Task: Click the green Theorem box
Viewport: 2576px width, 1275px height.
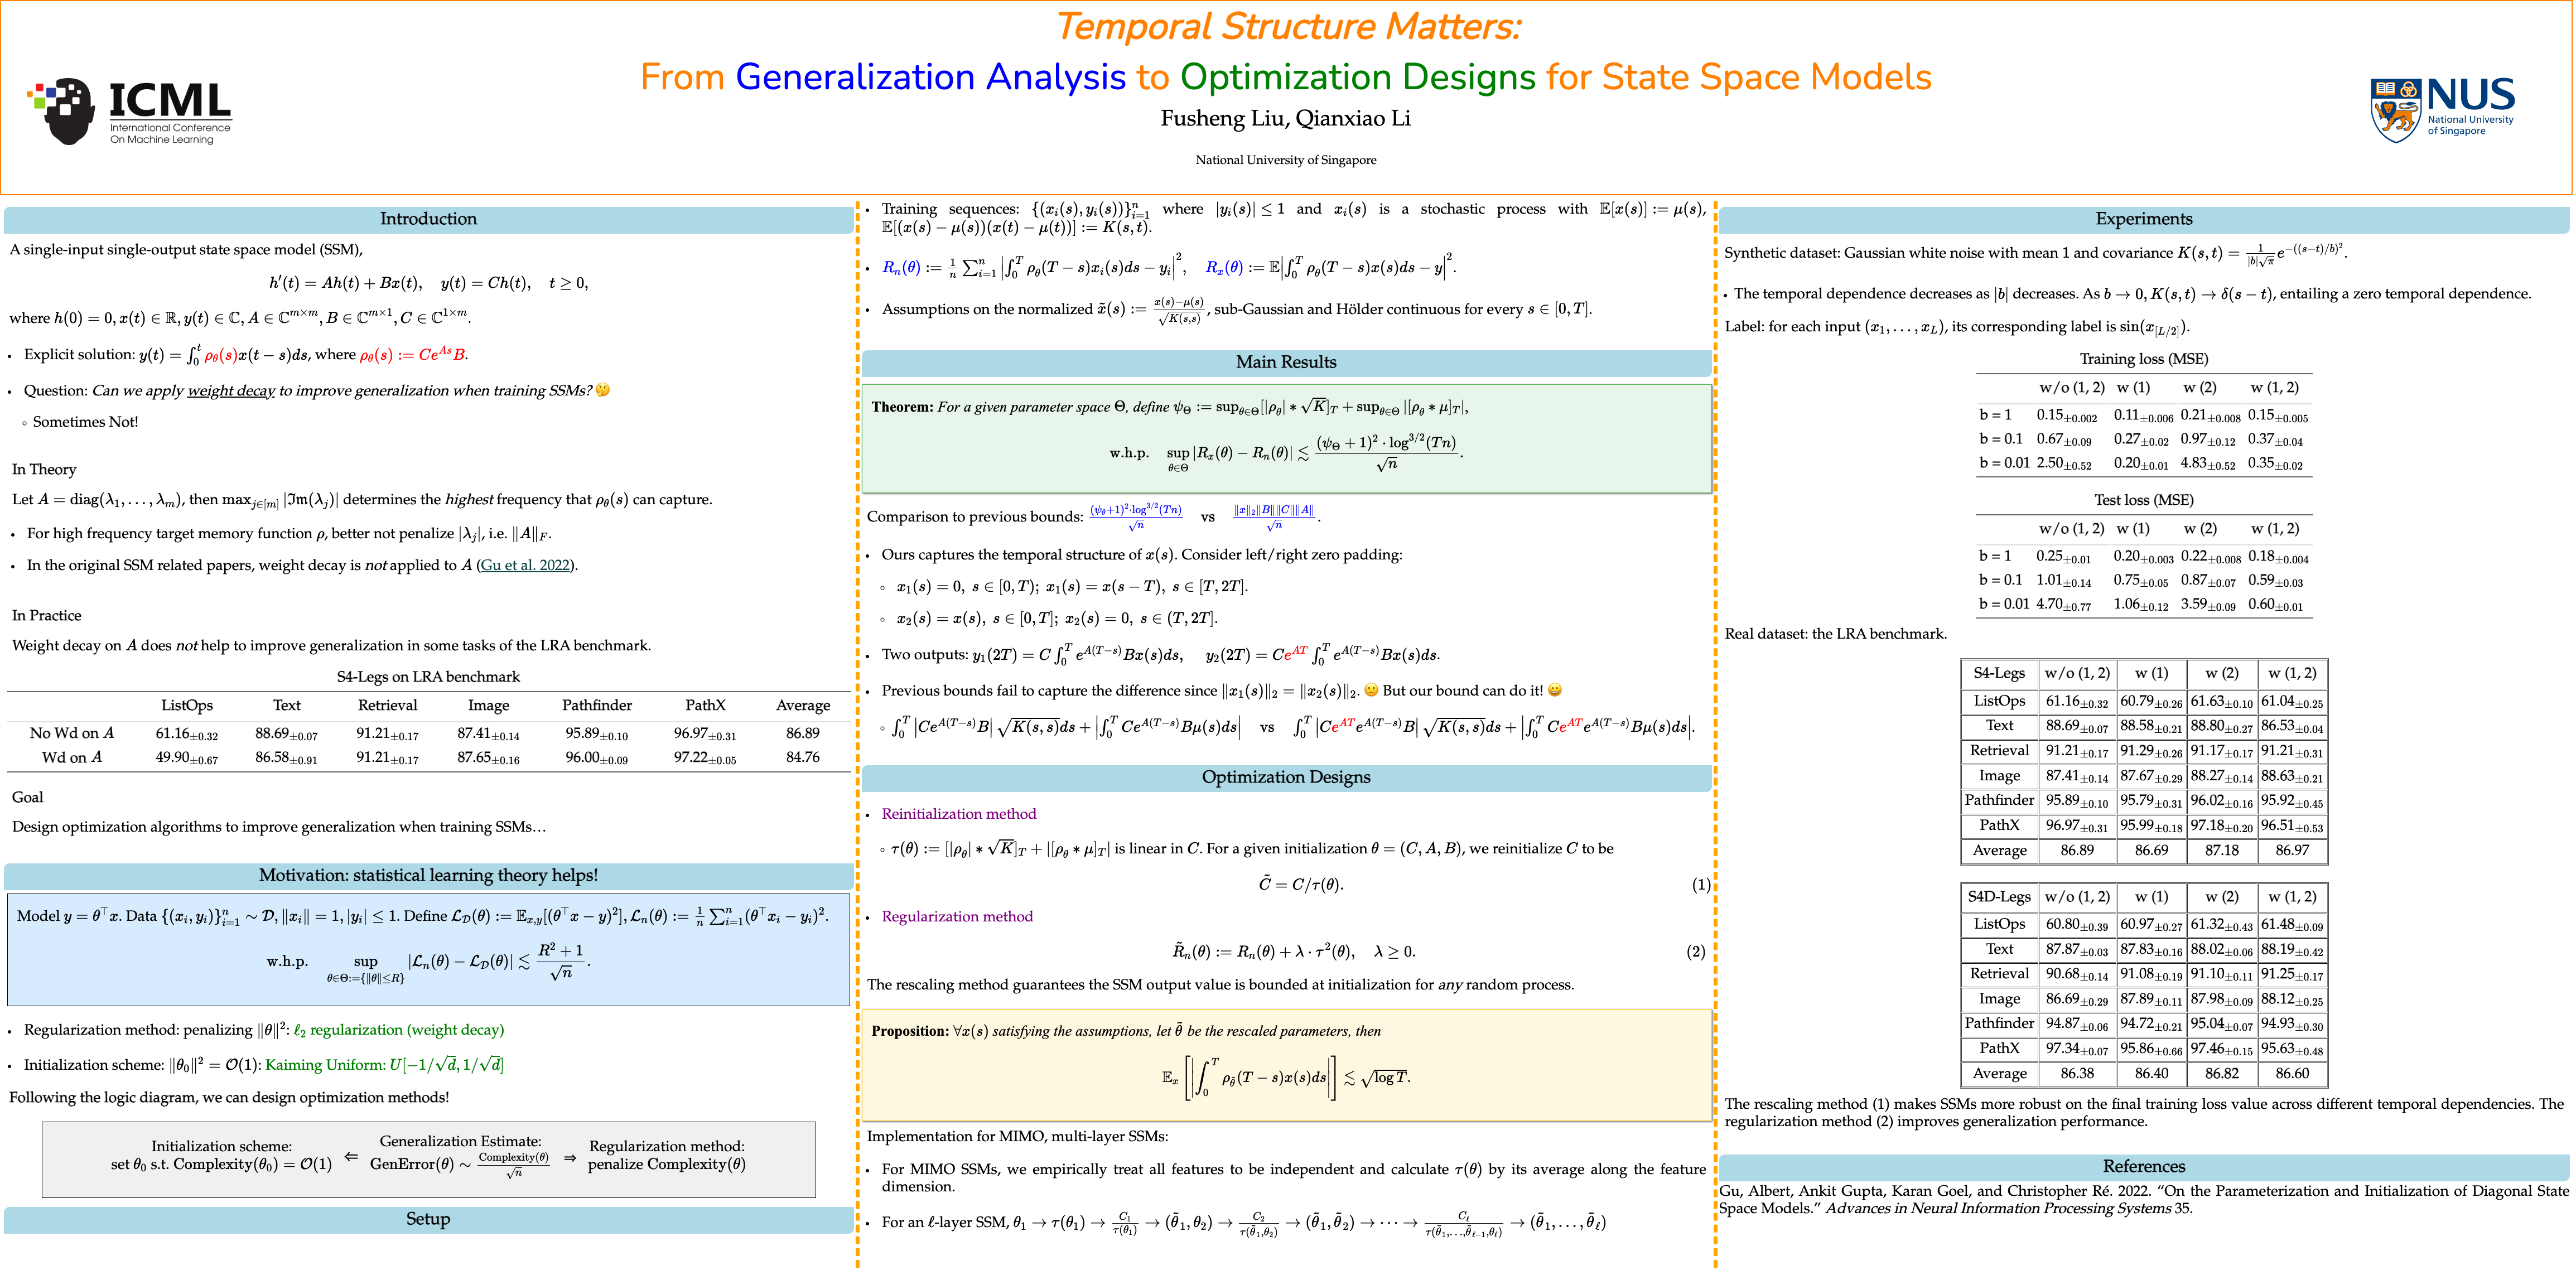Action: click(x=1286, y=438)
